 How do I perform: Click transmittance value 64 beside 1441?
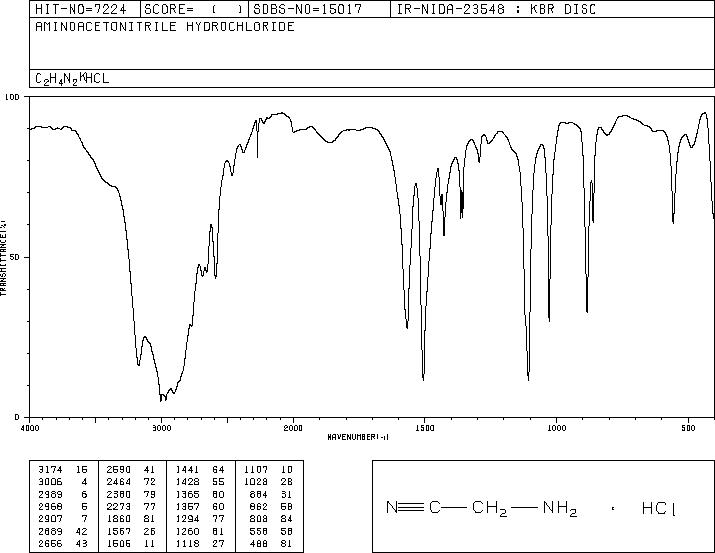click(218, 470)
